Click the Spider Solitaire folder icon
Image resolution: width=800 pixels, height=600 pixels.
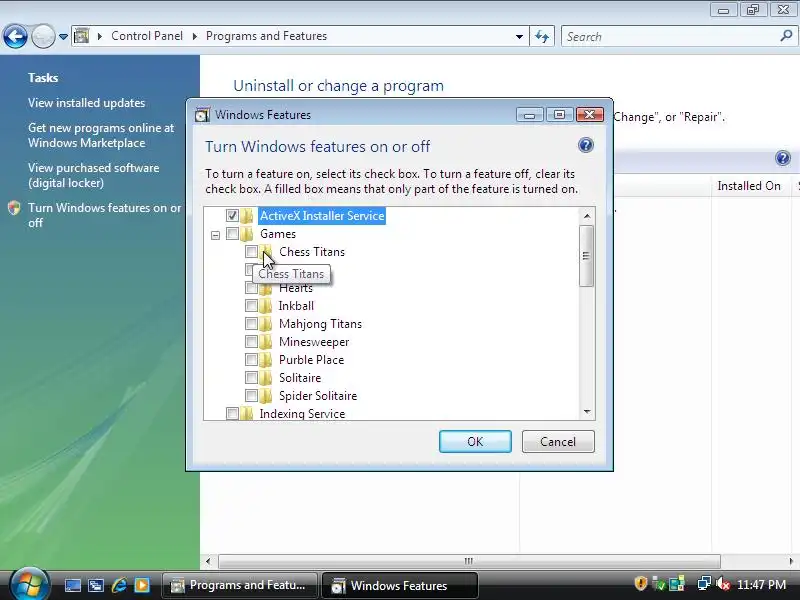click(266, 395)
